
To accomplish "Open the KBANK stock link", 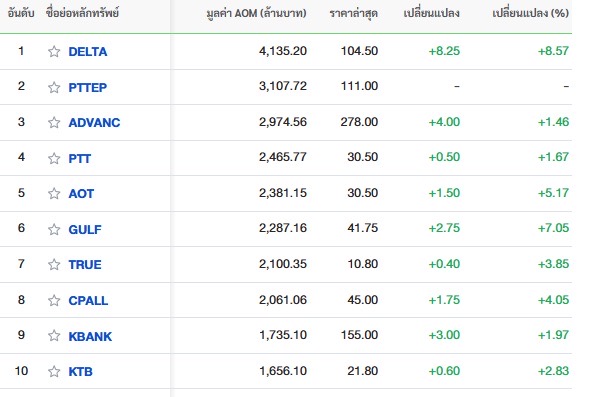I will point(90,336).
